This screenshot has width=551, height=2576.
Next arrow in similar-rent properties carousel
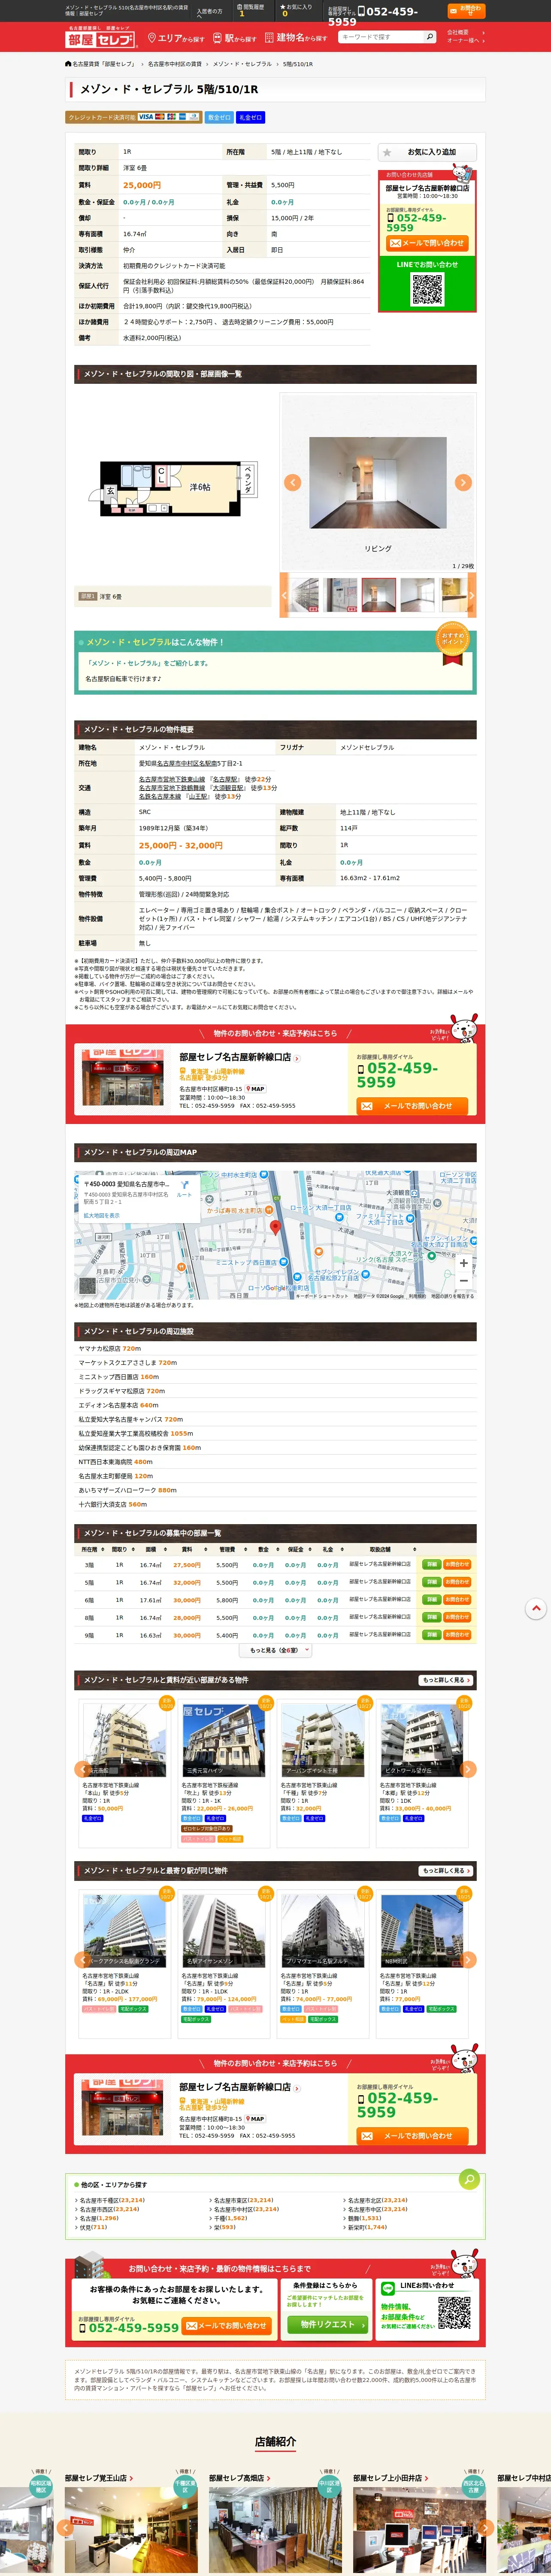pos(468,1768)
